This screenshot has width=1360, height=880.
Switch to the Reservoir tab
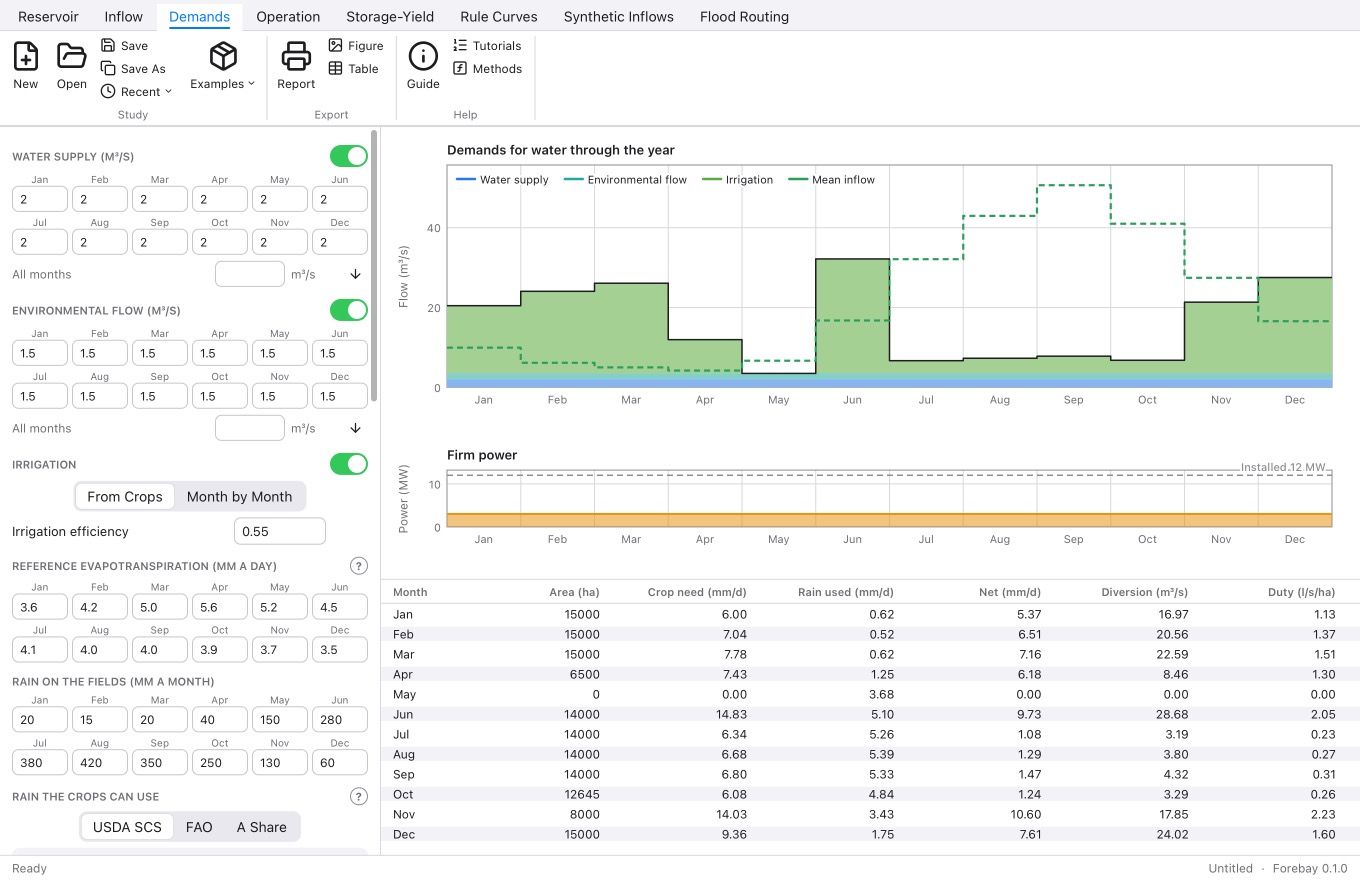tap(48, 16)
